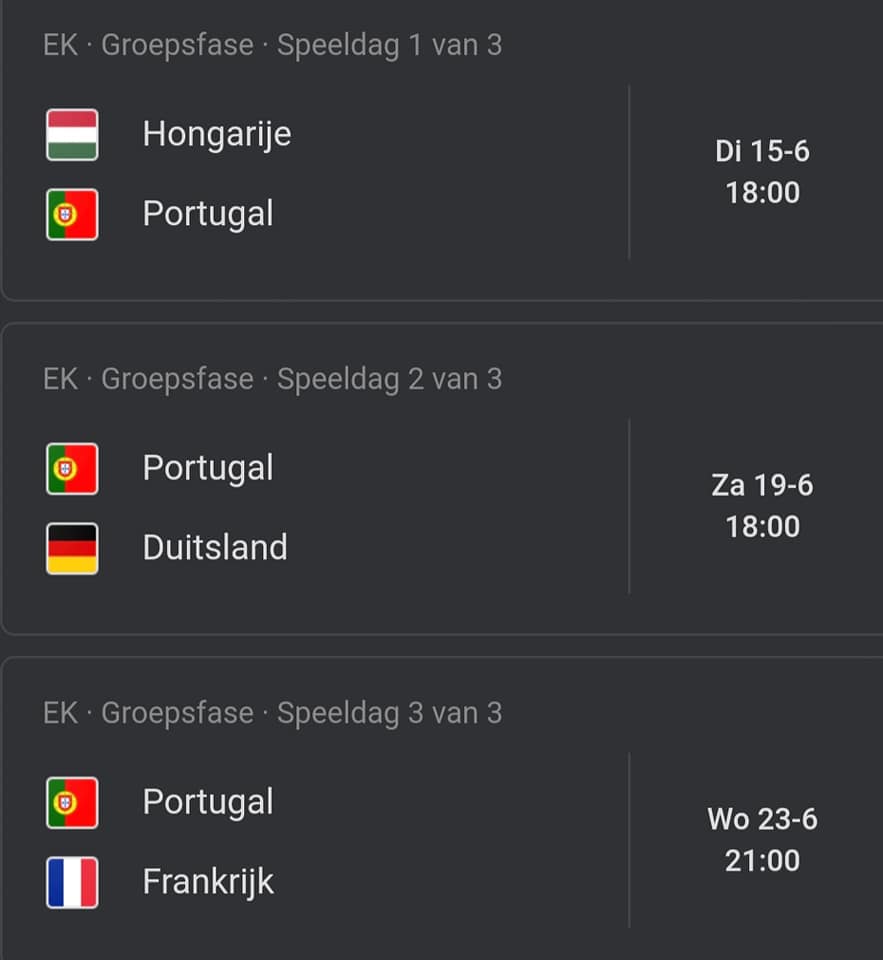This screenshot has height=960, width=883.
Task: Click Portugal flag in Speeldag 1 match
Action: [72, 214]
